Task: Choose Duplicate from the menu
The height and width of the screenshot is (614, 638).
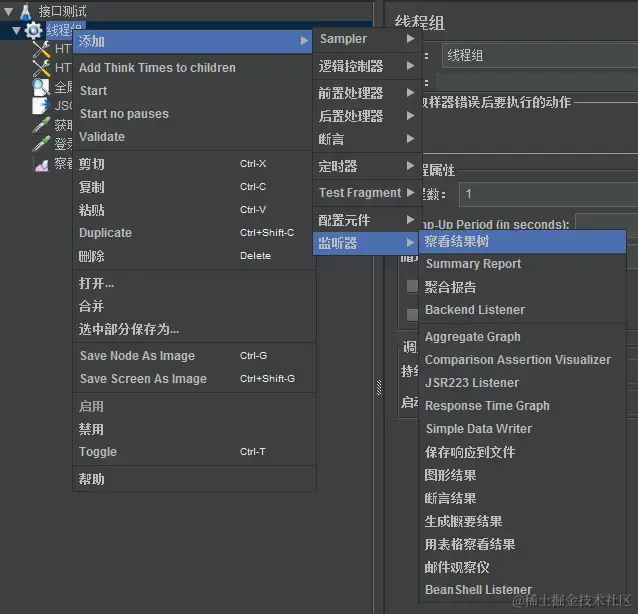Action: pos(194,233)
